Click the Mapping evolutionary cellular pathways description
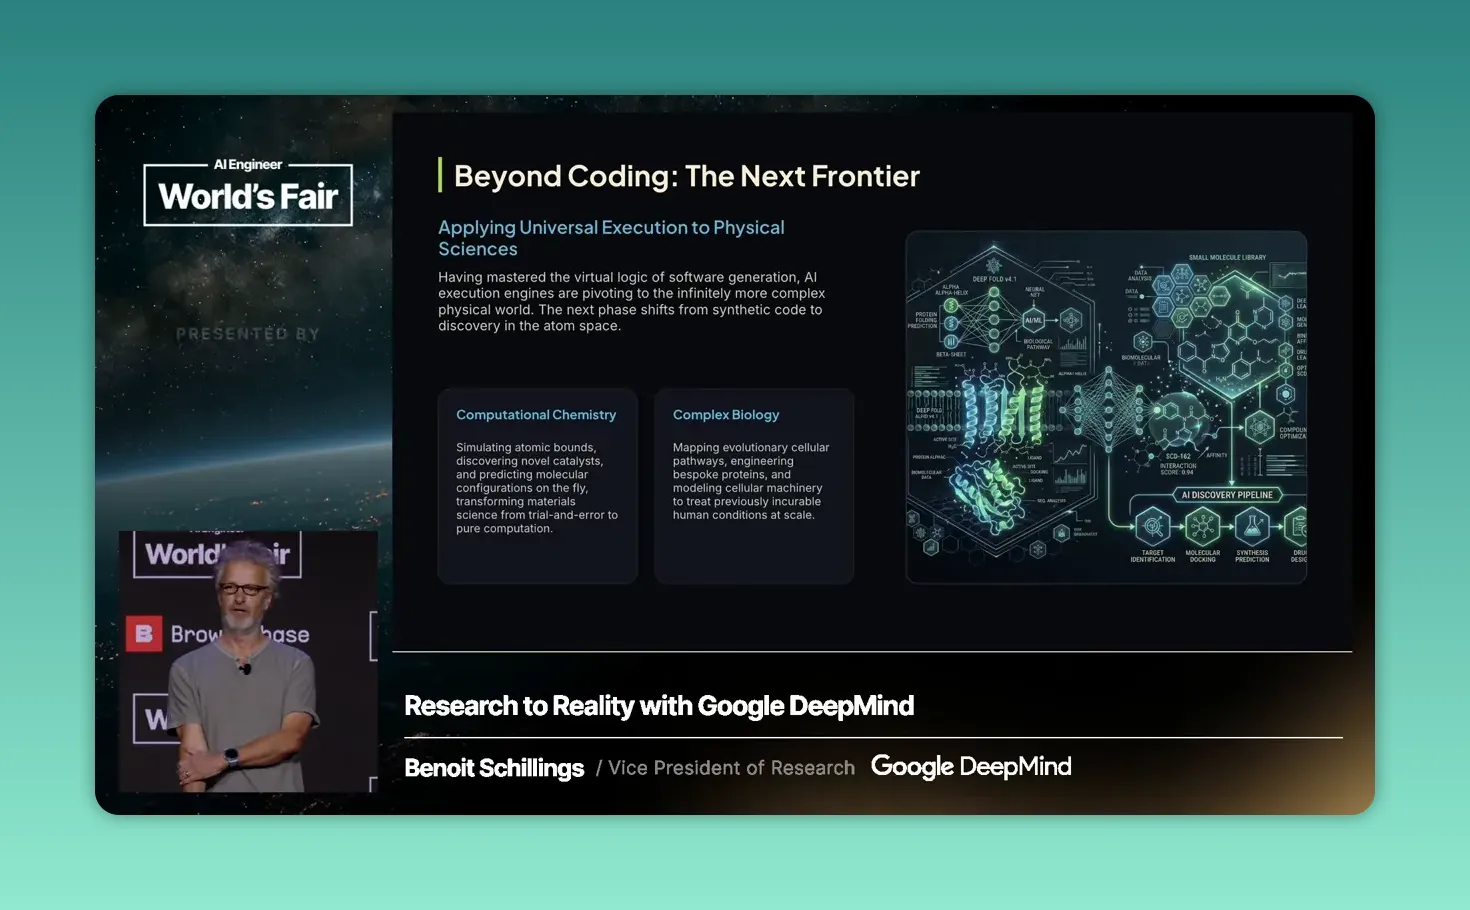Screen dimensions: 1470x910 point(751,481)
